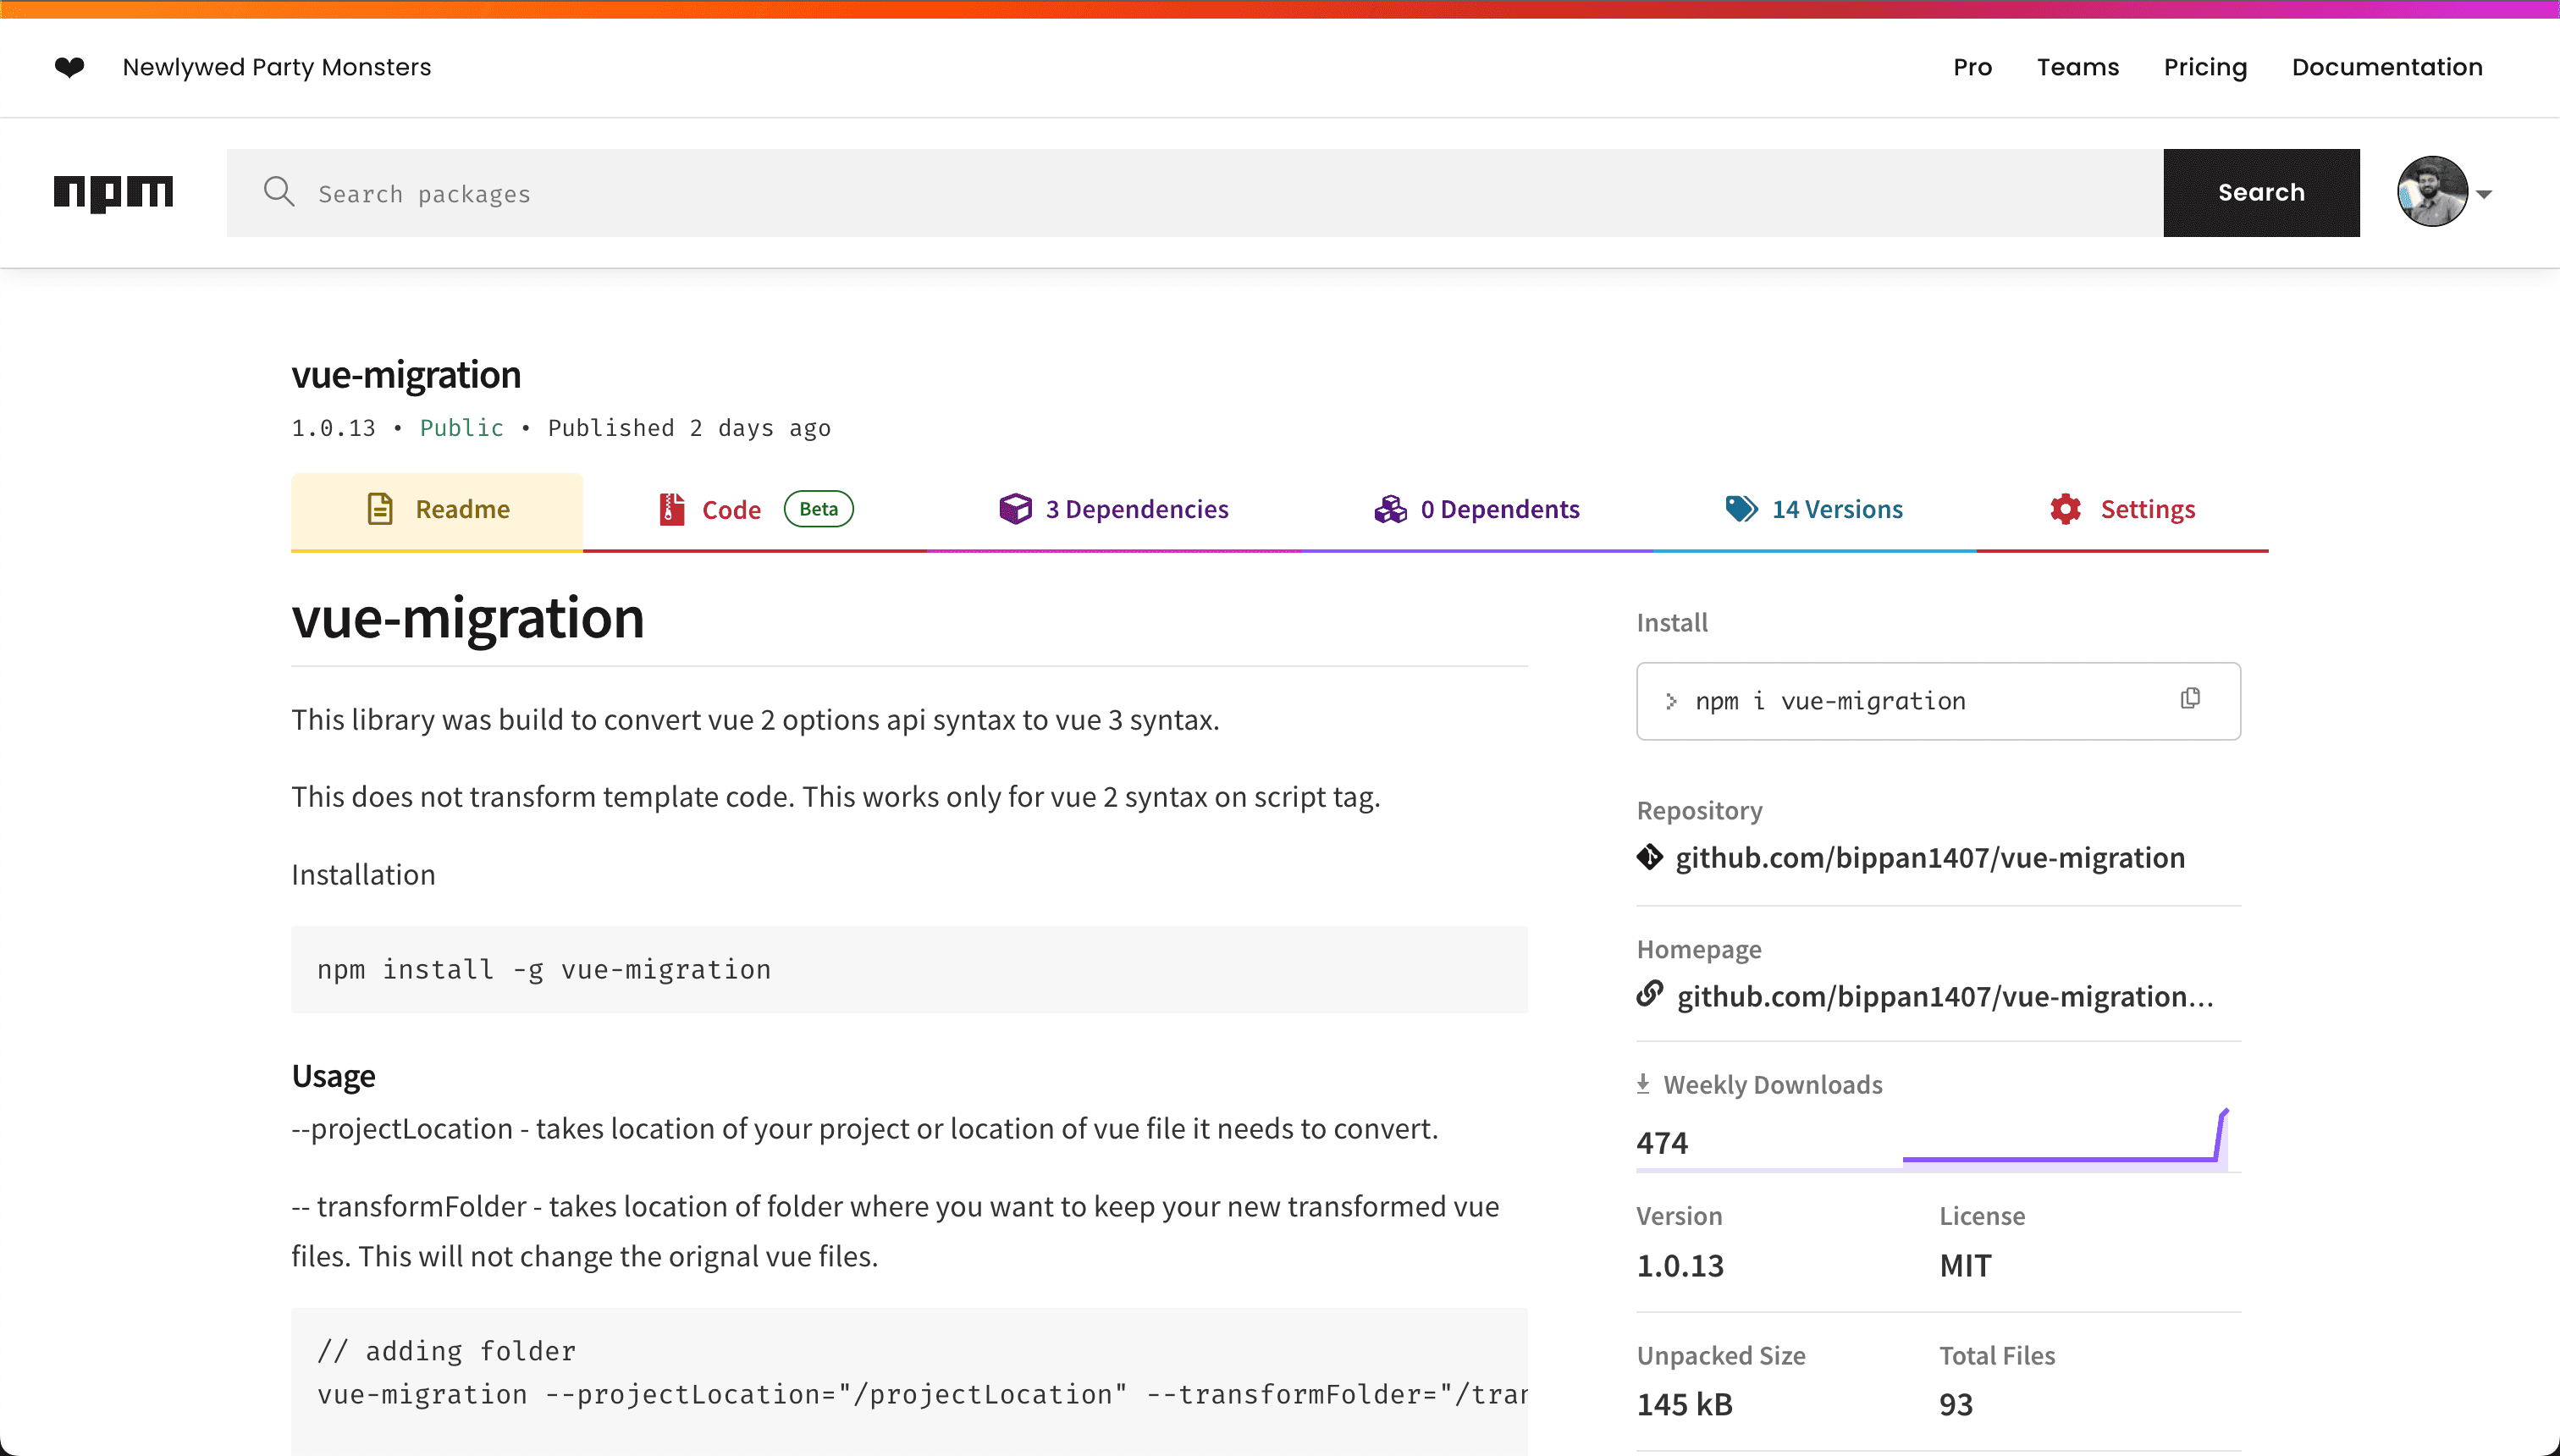Click the Settings gear icon
This screenshot has width=2560, height=1456.
tap(2065, 509)
